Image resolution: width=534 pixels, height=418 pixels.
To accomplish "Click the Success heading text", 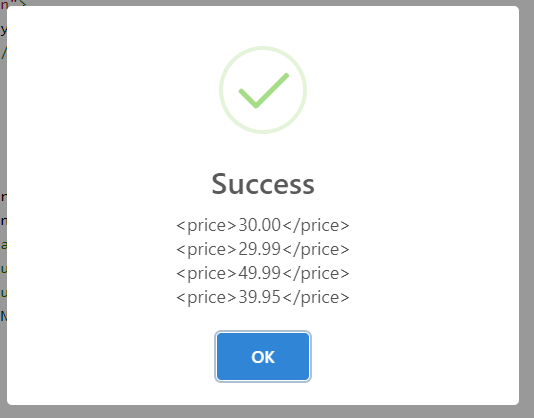I will (263, 184).
